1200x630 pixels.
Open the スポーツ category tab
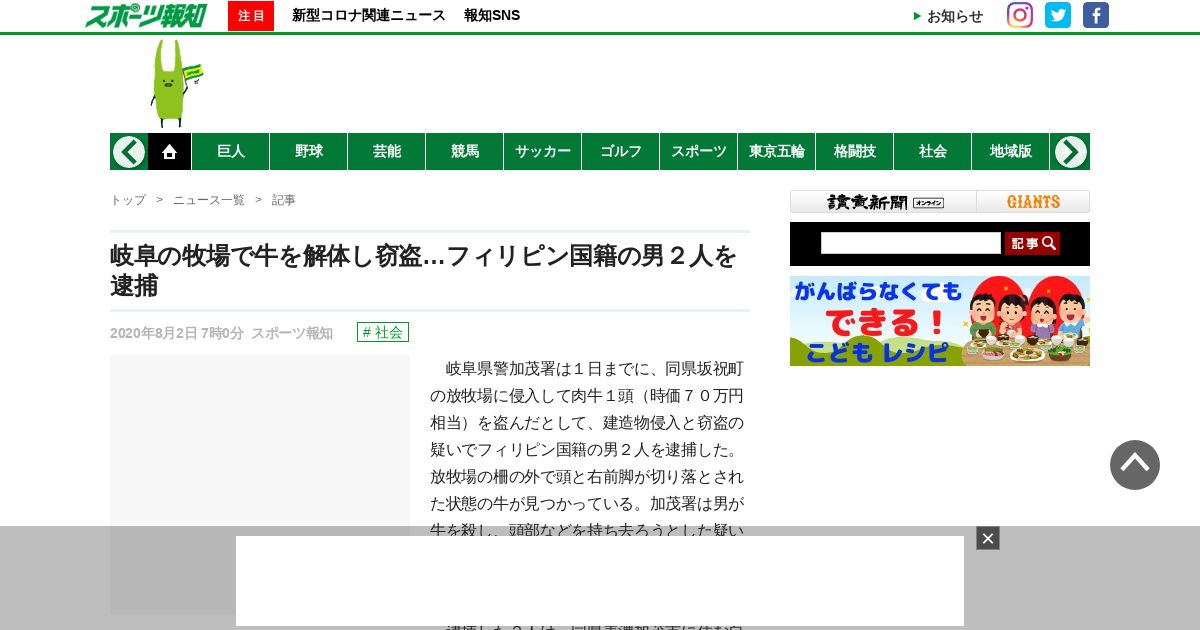[x=699, y=152]
